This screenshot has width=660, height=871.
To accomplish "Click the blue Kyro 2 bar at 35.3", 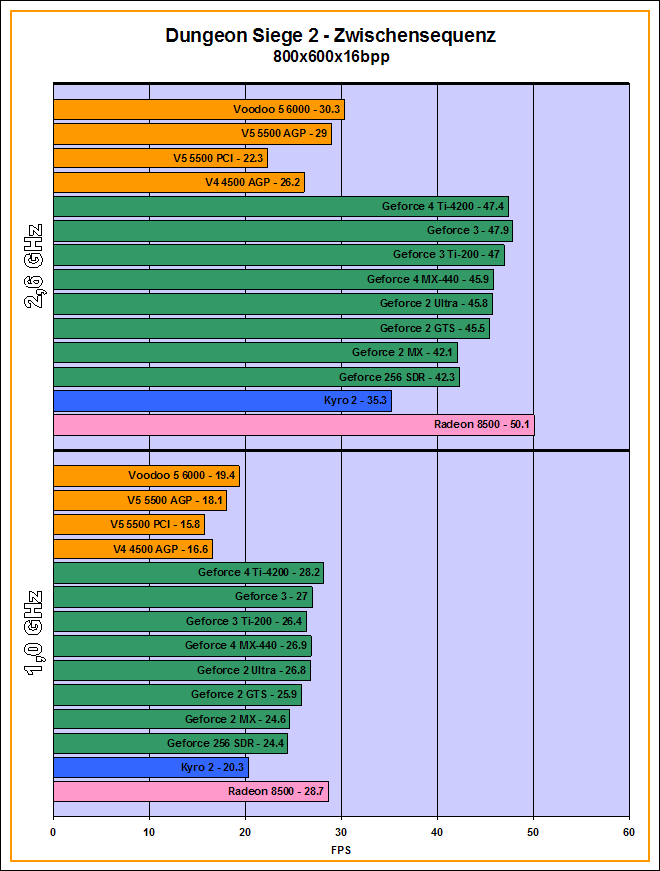I will (x=221, y=401).
